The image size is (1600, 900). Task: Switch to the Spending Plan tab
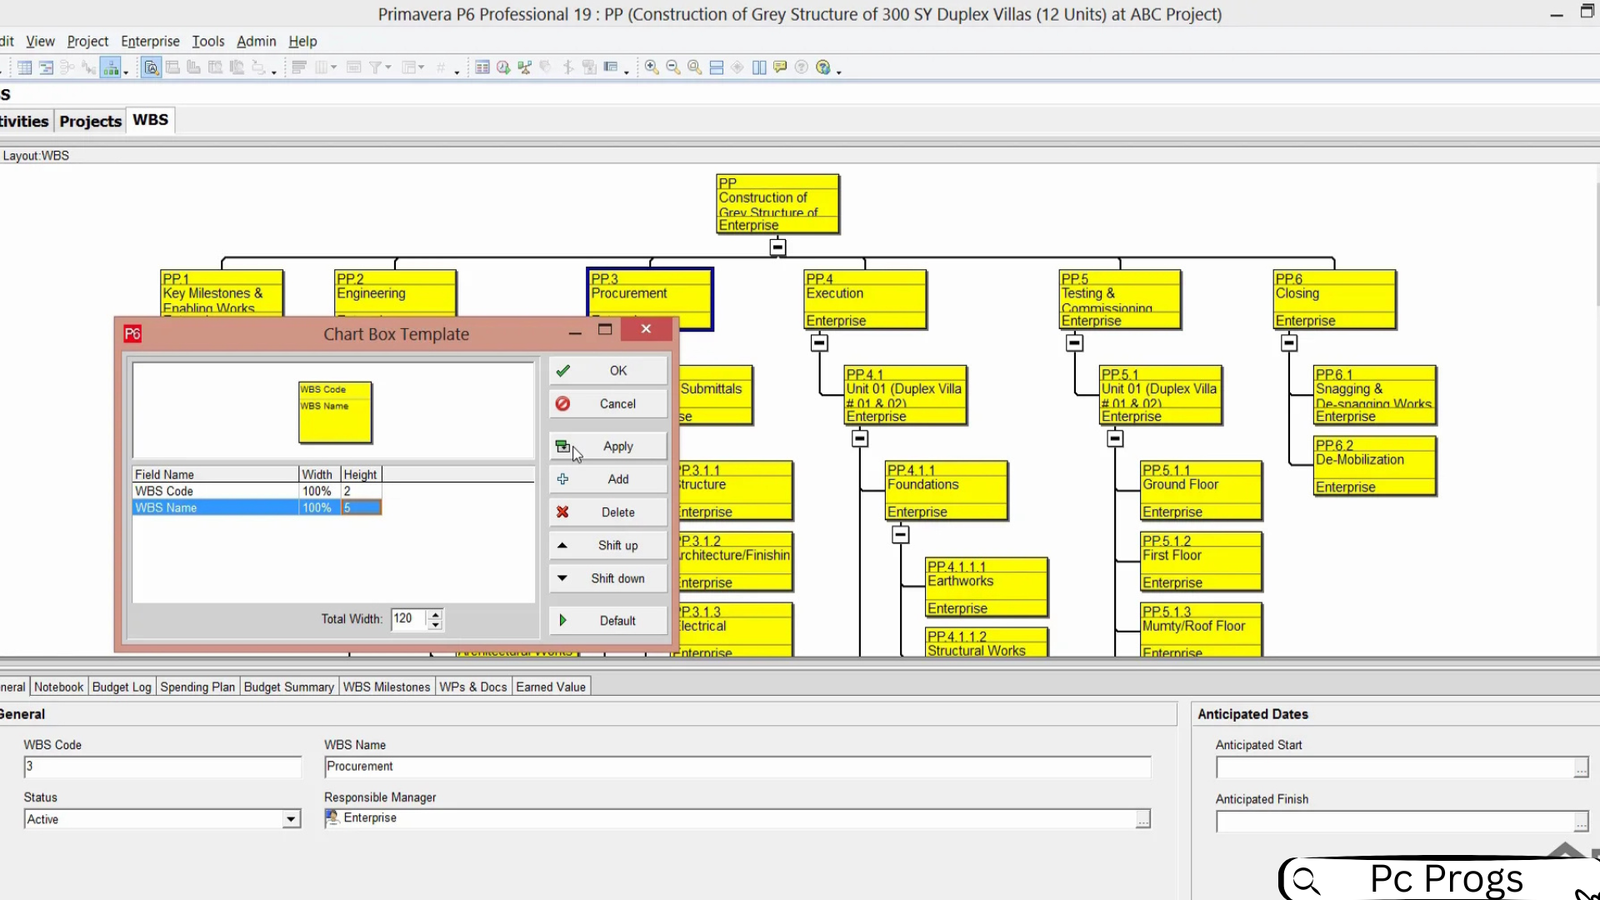coord(197,687)
